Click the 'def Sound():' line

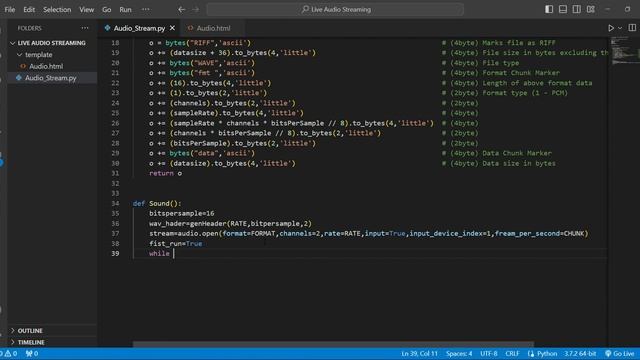click(157, 203)
